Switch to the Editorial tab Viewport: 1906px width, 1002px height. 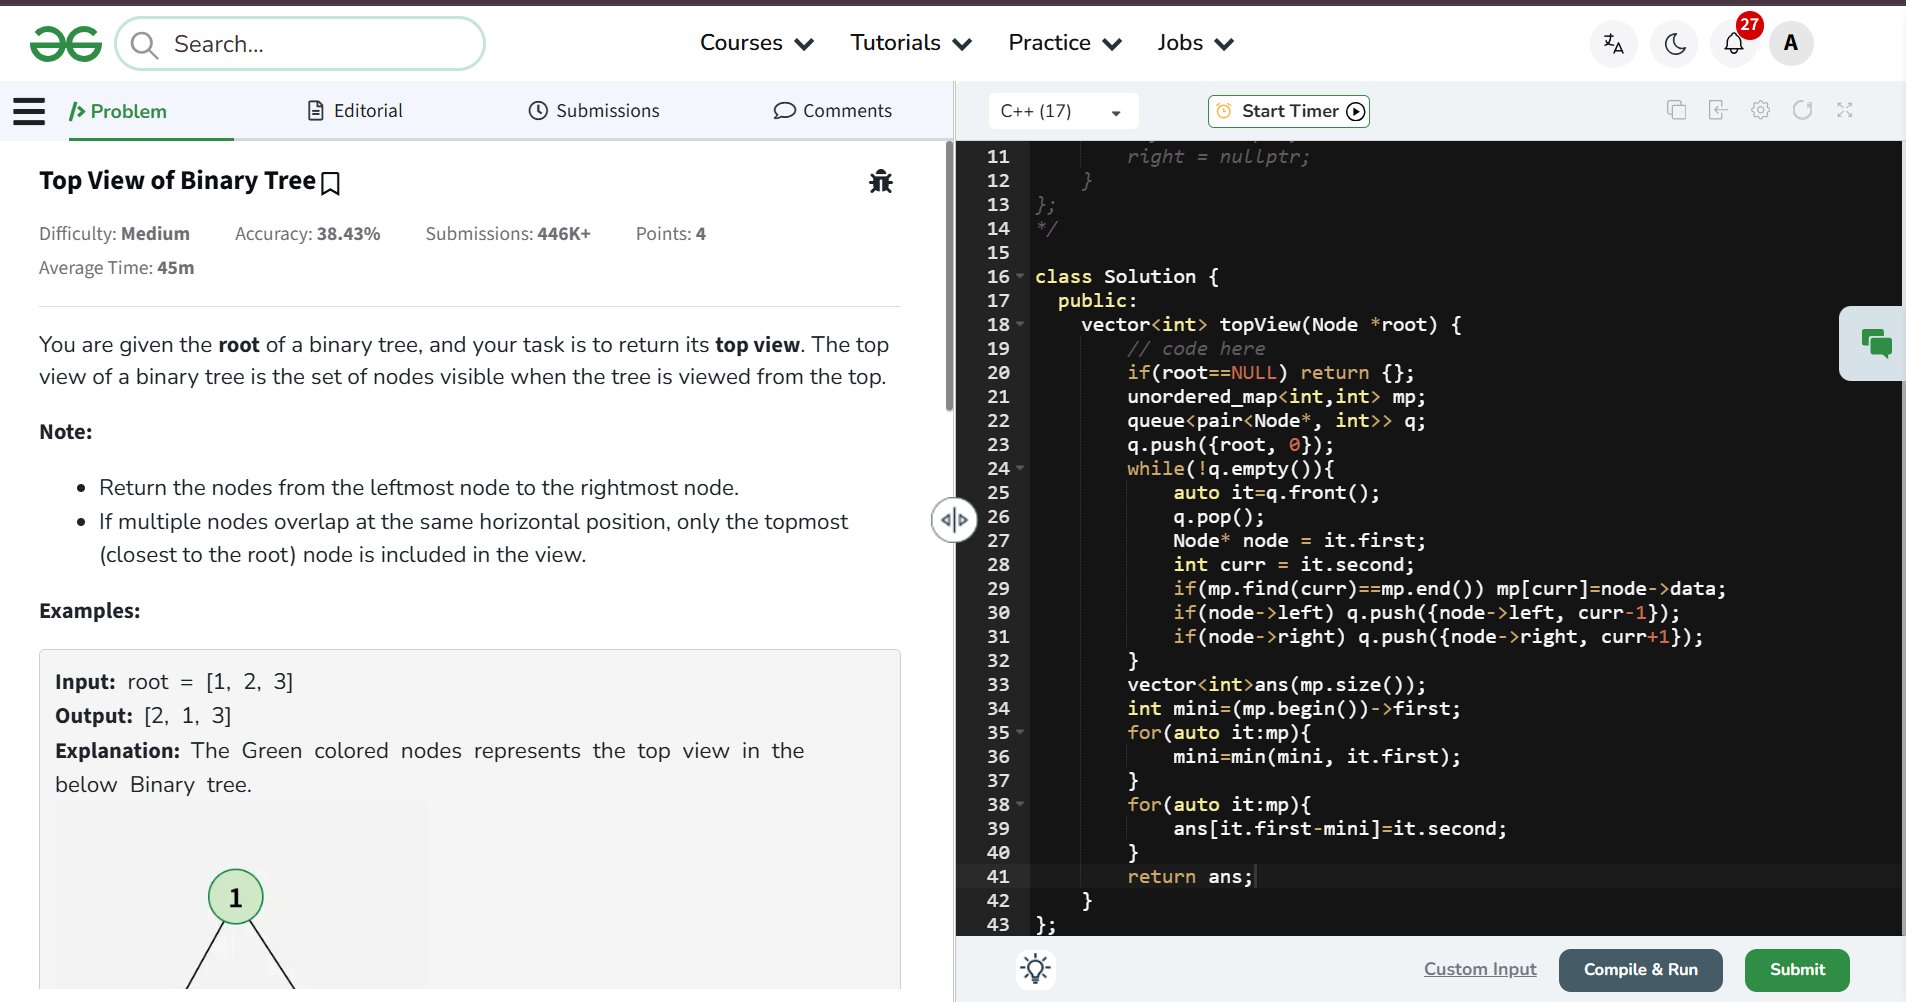pos(355,111)
